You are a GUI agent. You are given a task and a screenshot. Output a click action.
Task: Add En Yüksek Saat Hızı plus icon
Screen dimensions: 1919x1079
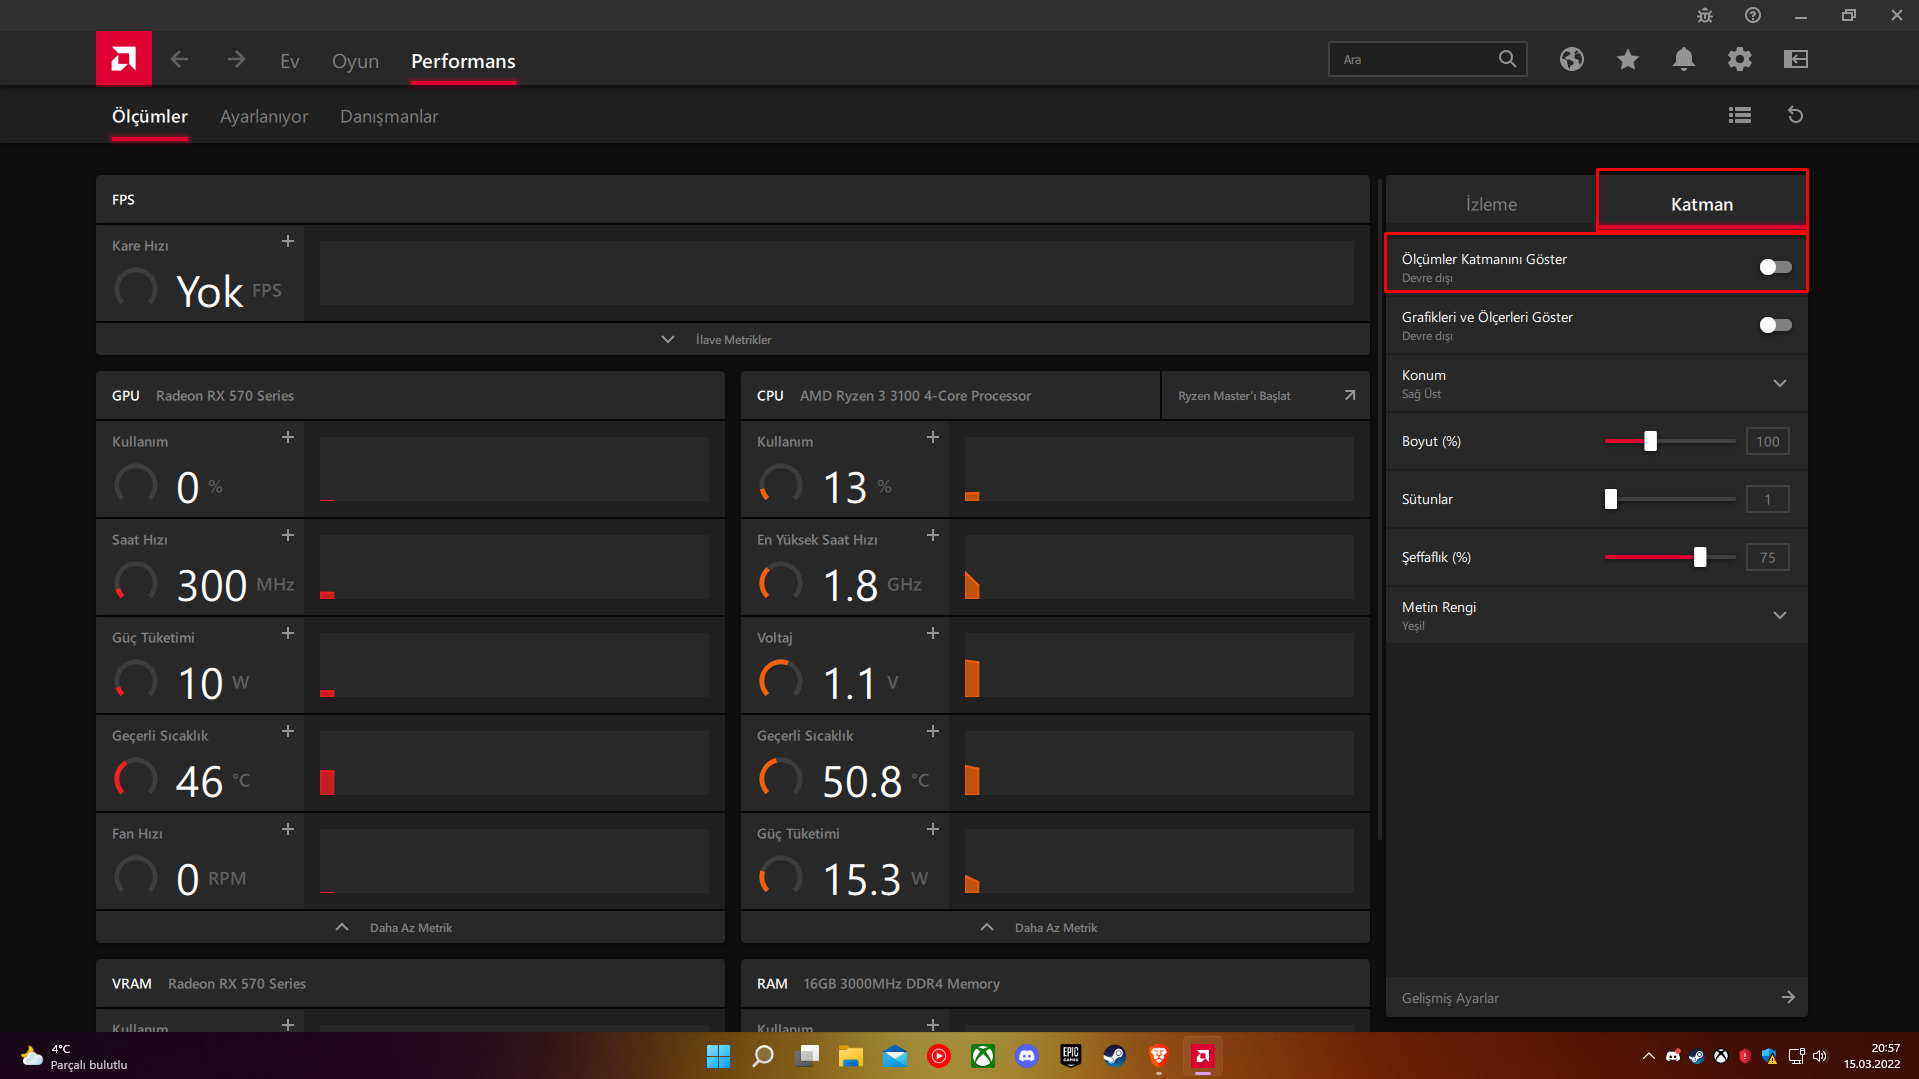pos(933,535)
